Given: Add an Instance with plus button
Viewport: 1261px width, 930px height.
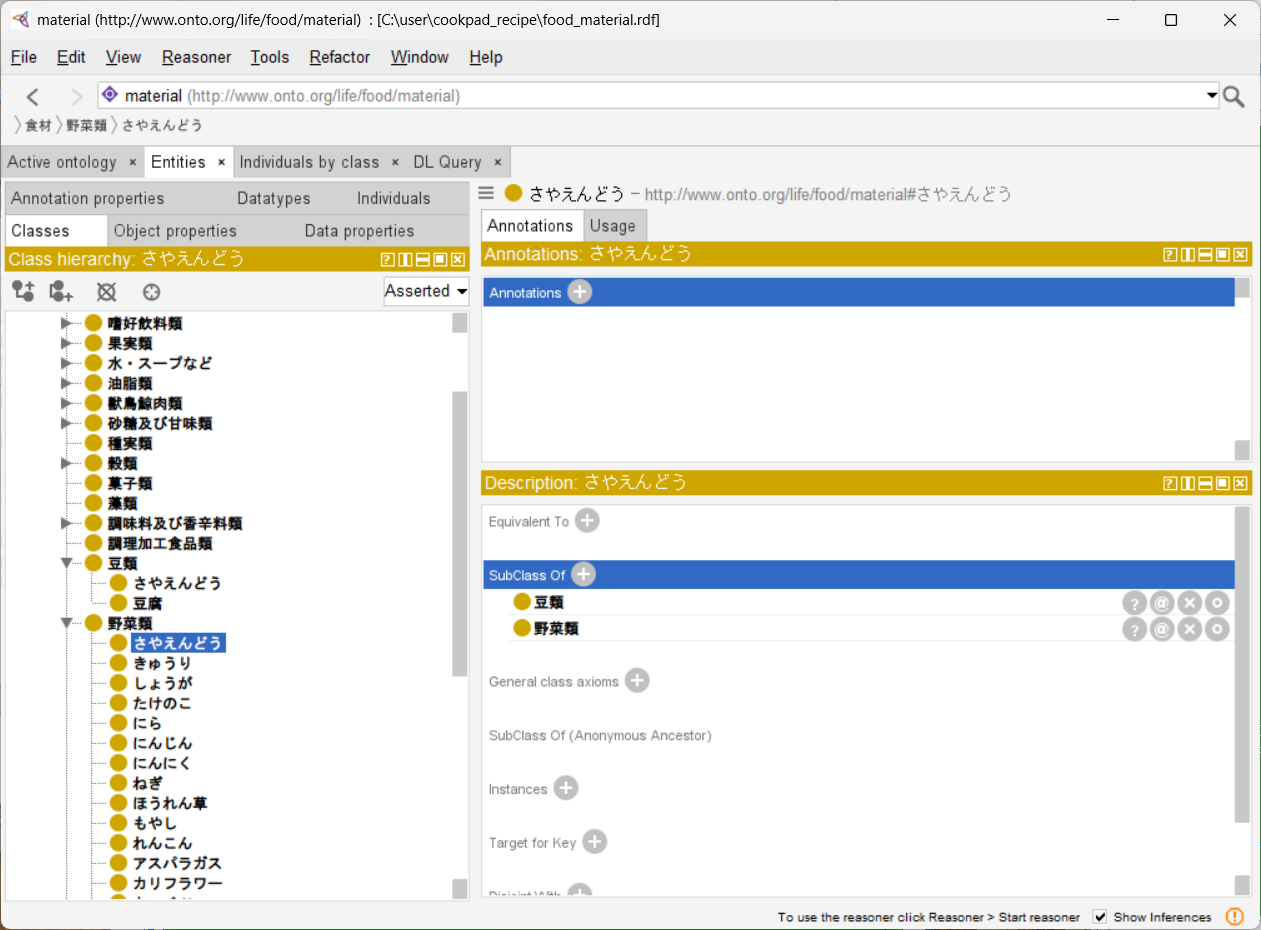Looking at the screenshot, I should 566,789.
